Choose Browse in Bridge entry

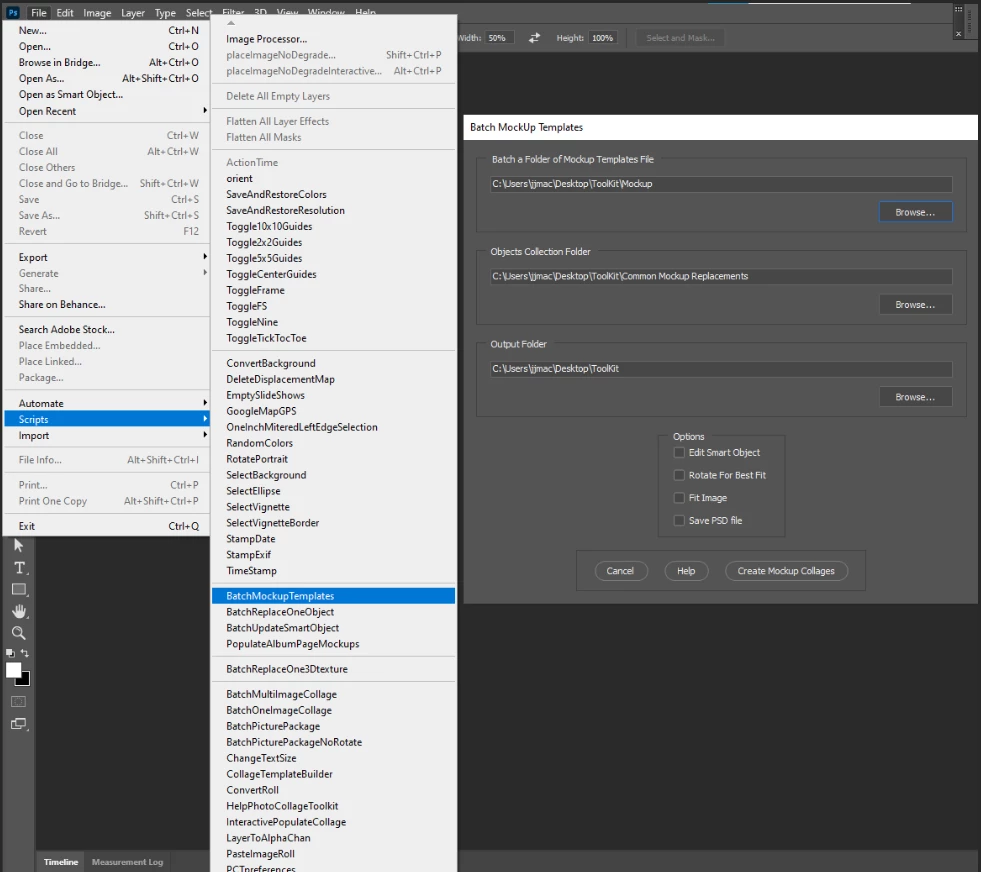106,62
